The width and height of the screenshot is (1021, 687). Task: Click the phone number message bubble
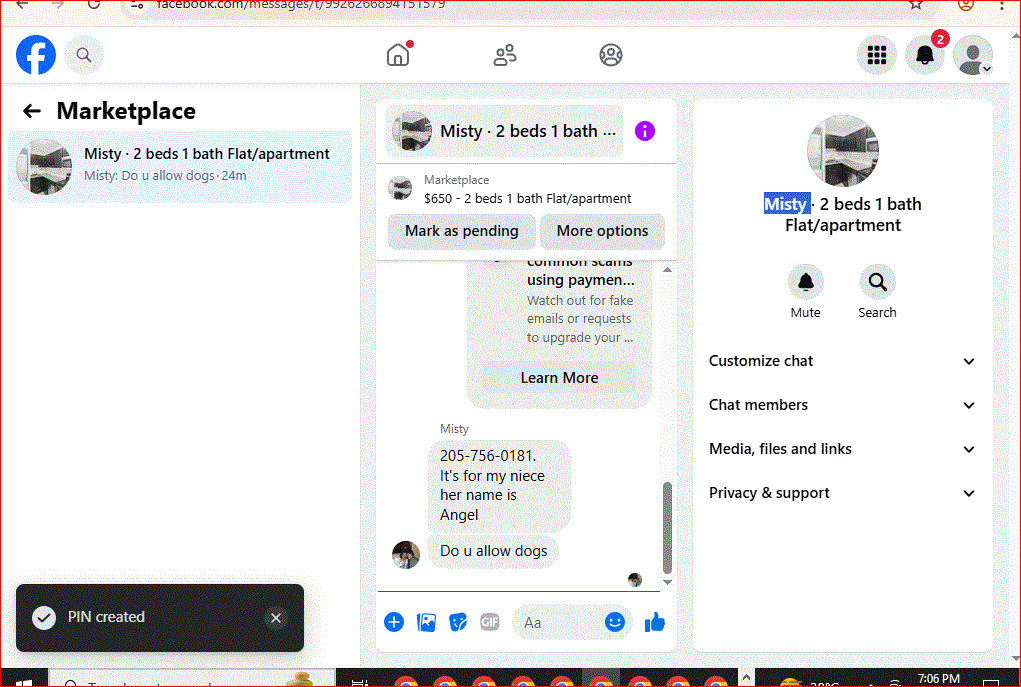[x=499, y=485]
